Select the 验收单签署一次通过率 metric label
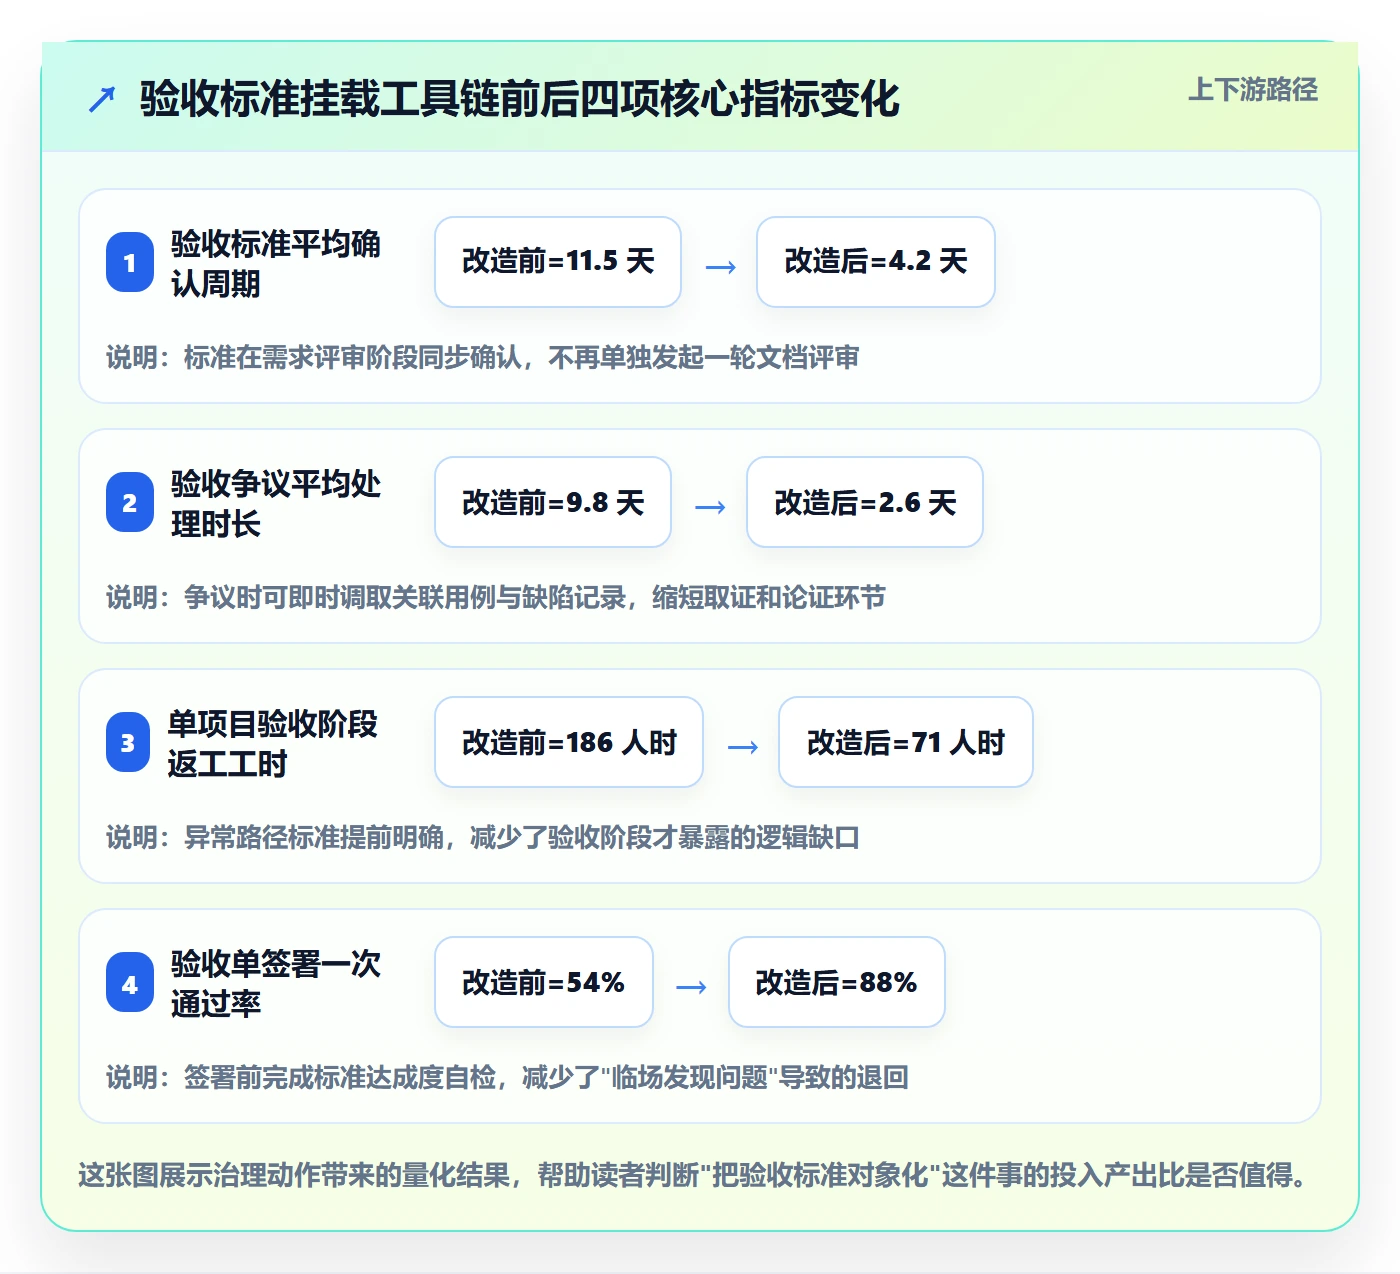Image resolution: width=1400 pixels, height=1274 pixels. [275, 983]
